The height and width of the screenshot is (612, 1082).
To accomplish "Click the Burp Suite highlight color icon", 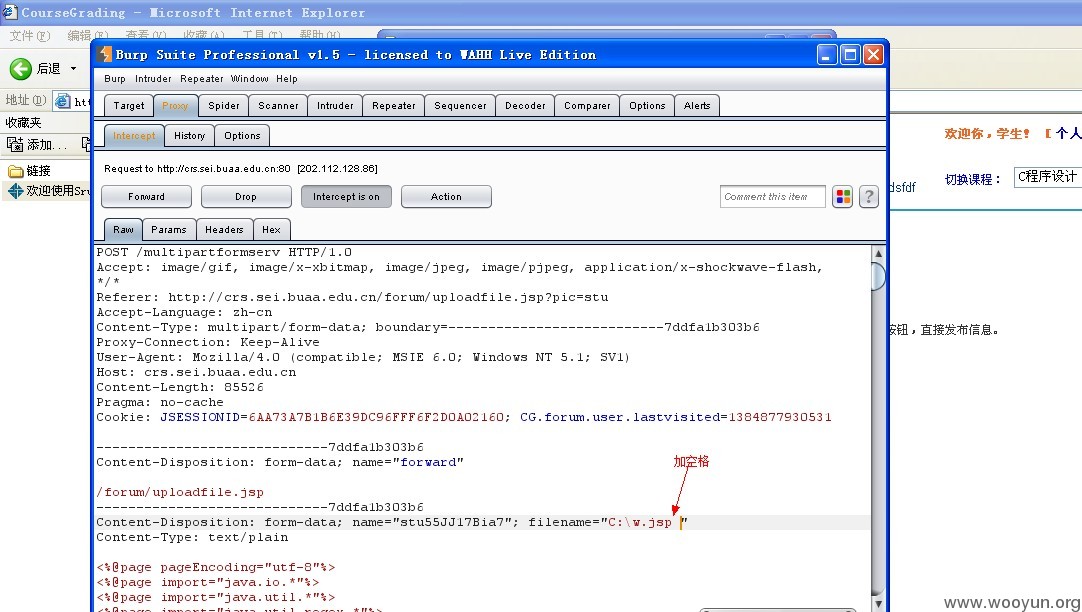I will pos(843,197).
